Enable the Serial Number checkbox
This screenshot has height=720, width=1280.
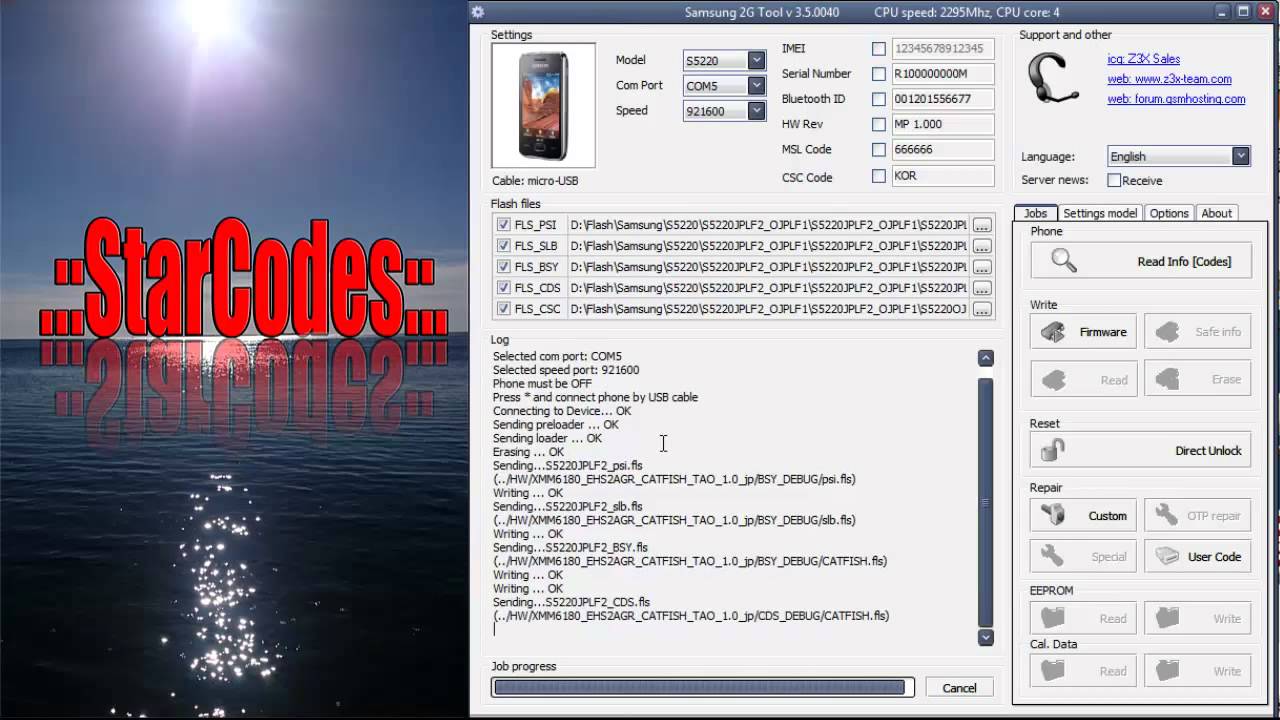(x=879, y=74)
